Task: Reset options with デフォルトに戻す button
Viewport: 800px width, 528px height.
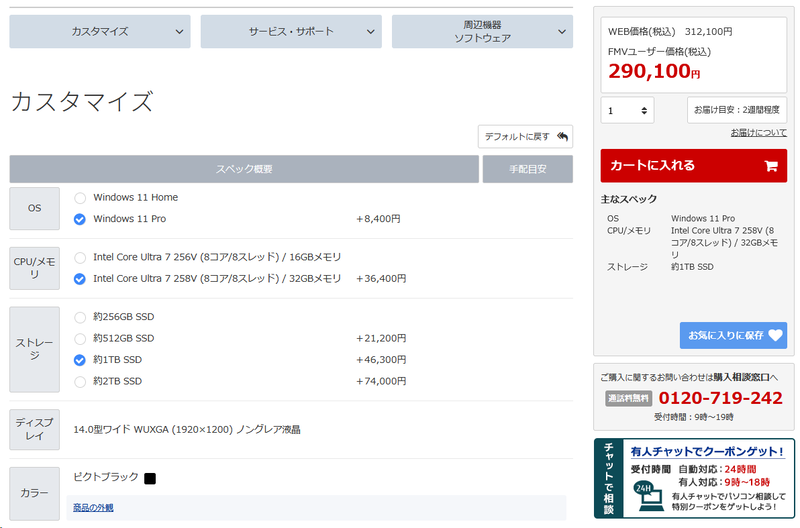Action: click(x=525, y=137)
